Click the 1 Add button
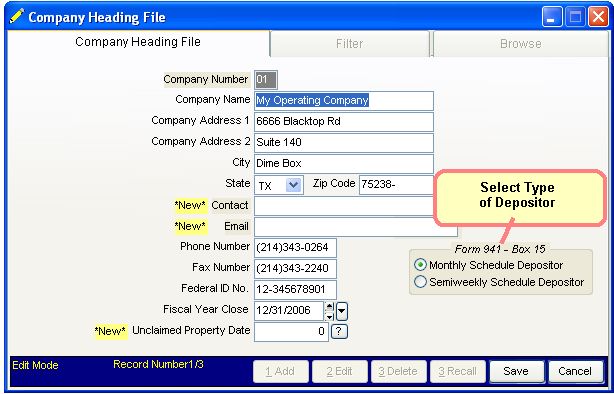This screenshot has width=614, height=394. (280, 371)
